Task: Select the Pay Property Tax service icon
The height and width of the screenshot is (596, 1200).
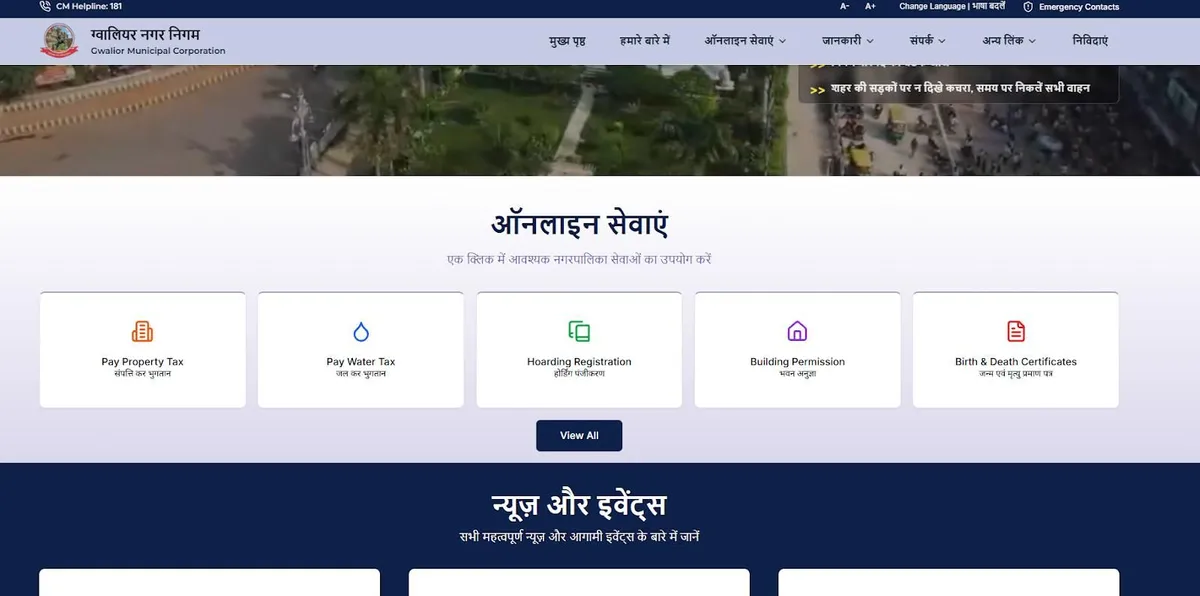Action: tap(141, 331)
